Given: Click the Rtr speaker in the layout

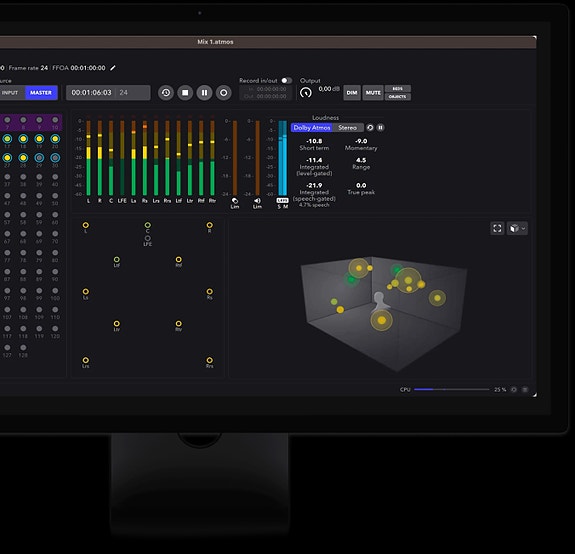Looking at the screenshot, I should (x=179, y=324).
